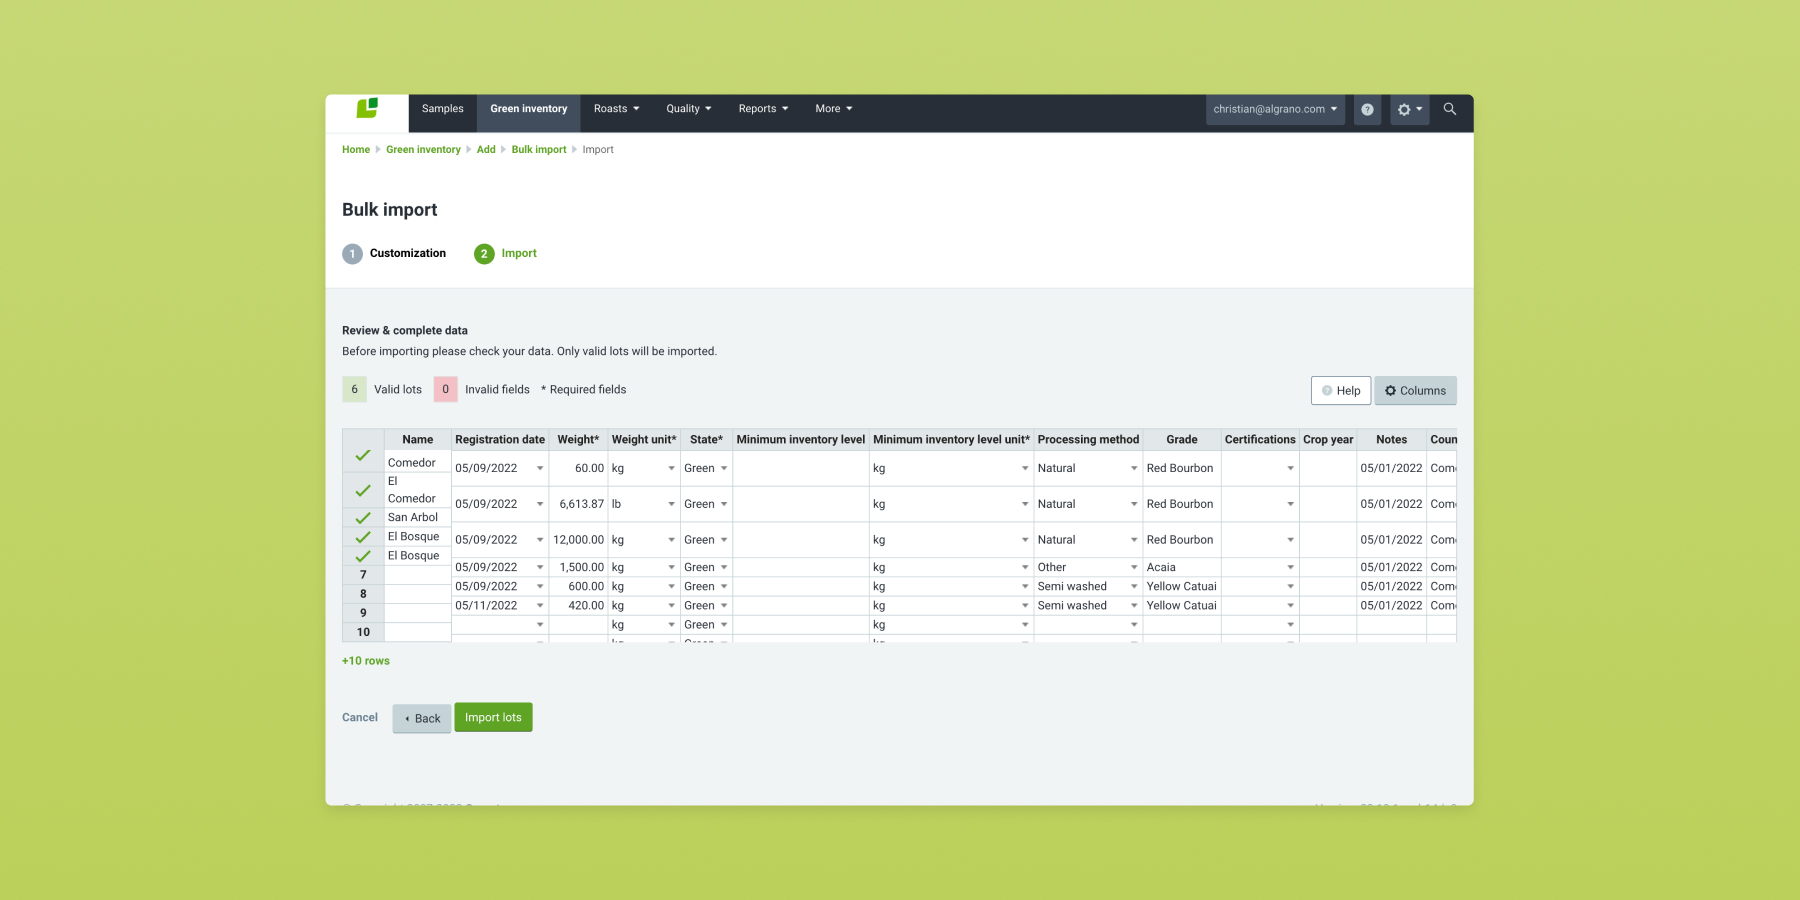Image resolution: width=1800 pixels, height=900 pixels.
Task: Click the Cancel link
Action: pyautogui.click(x=360, y=717)
